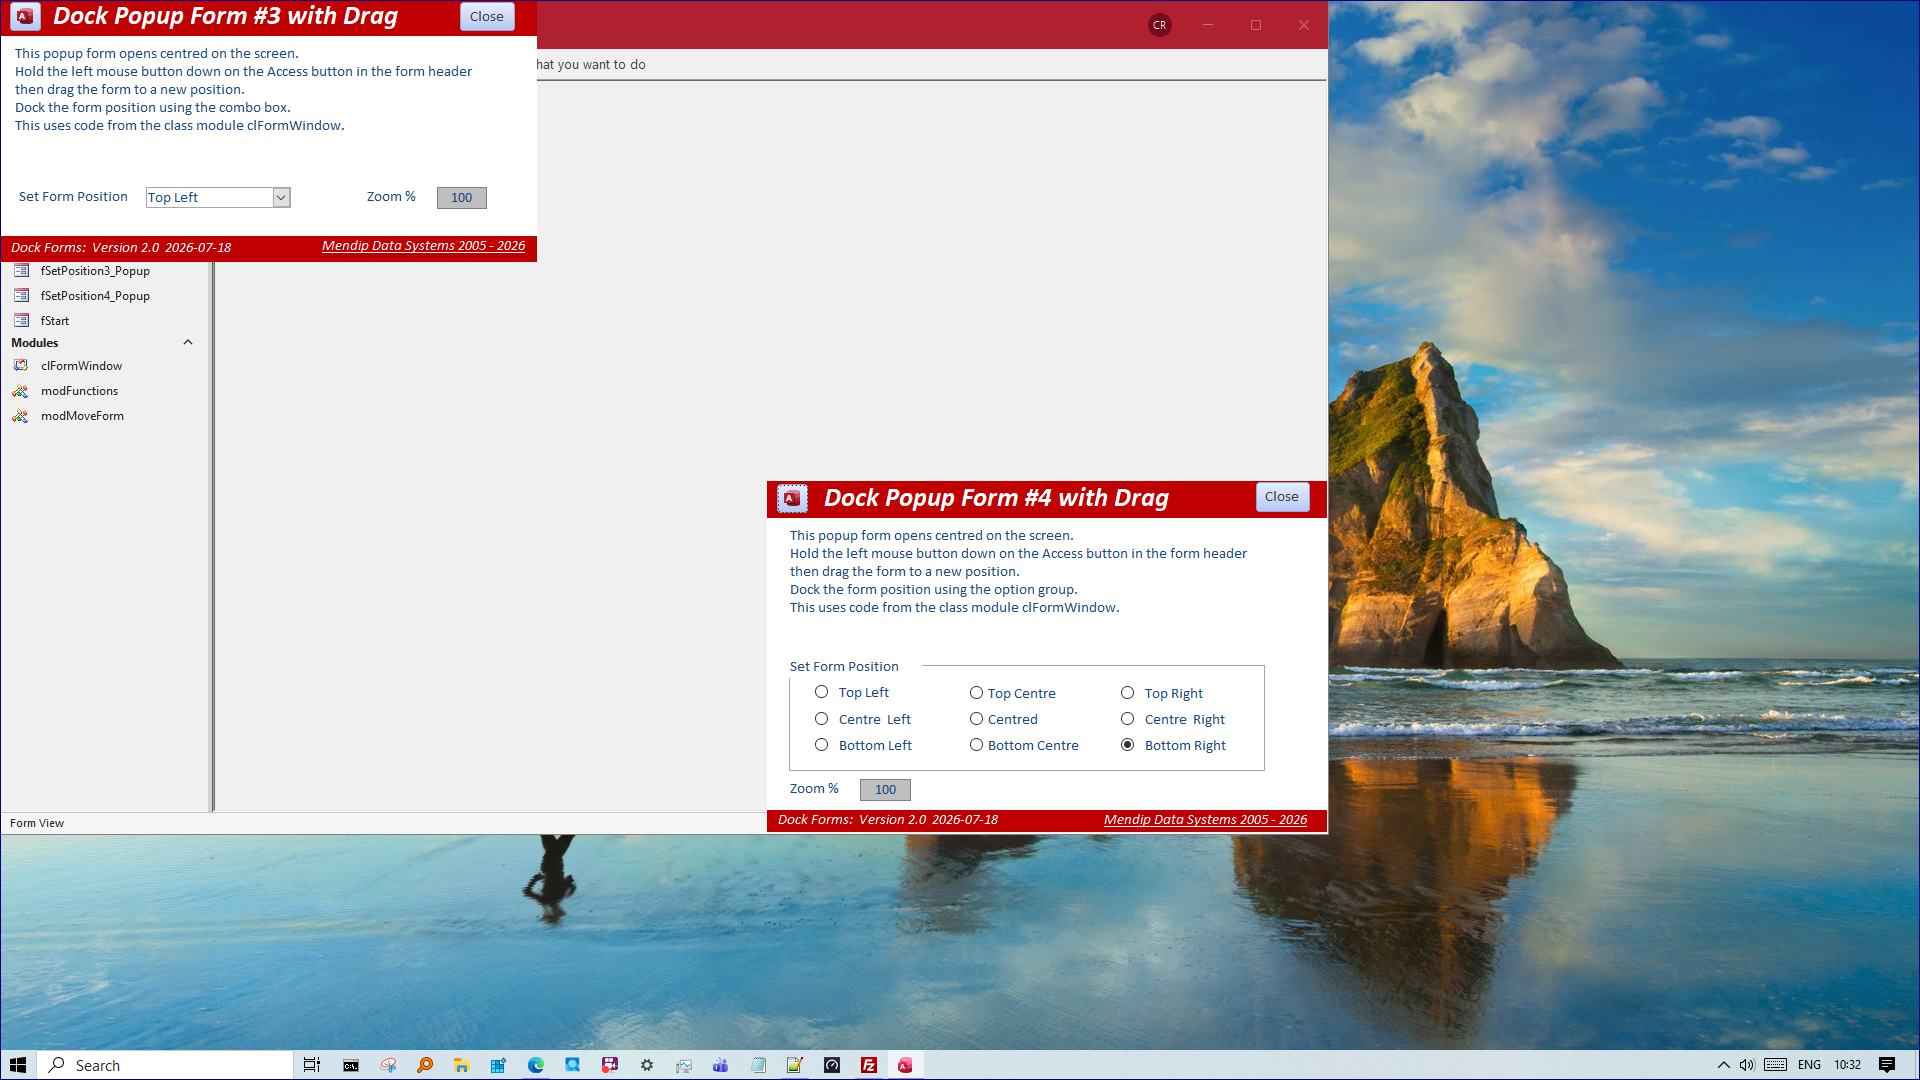Open Task View from the taskbar
Image resolution: width=1920 pixels, height=1080 pixels.
(312, 1065)
